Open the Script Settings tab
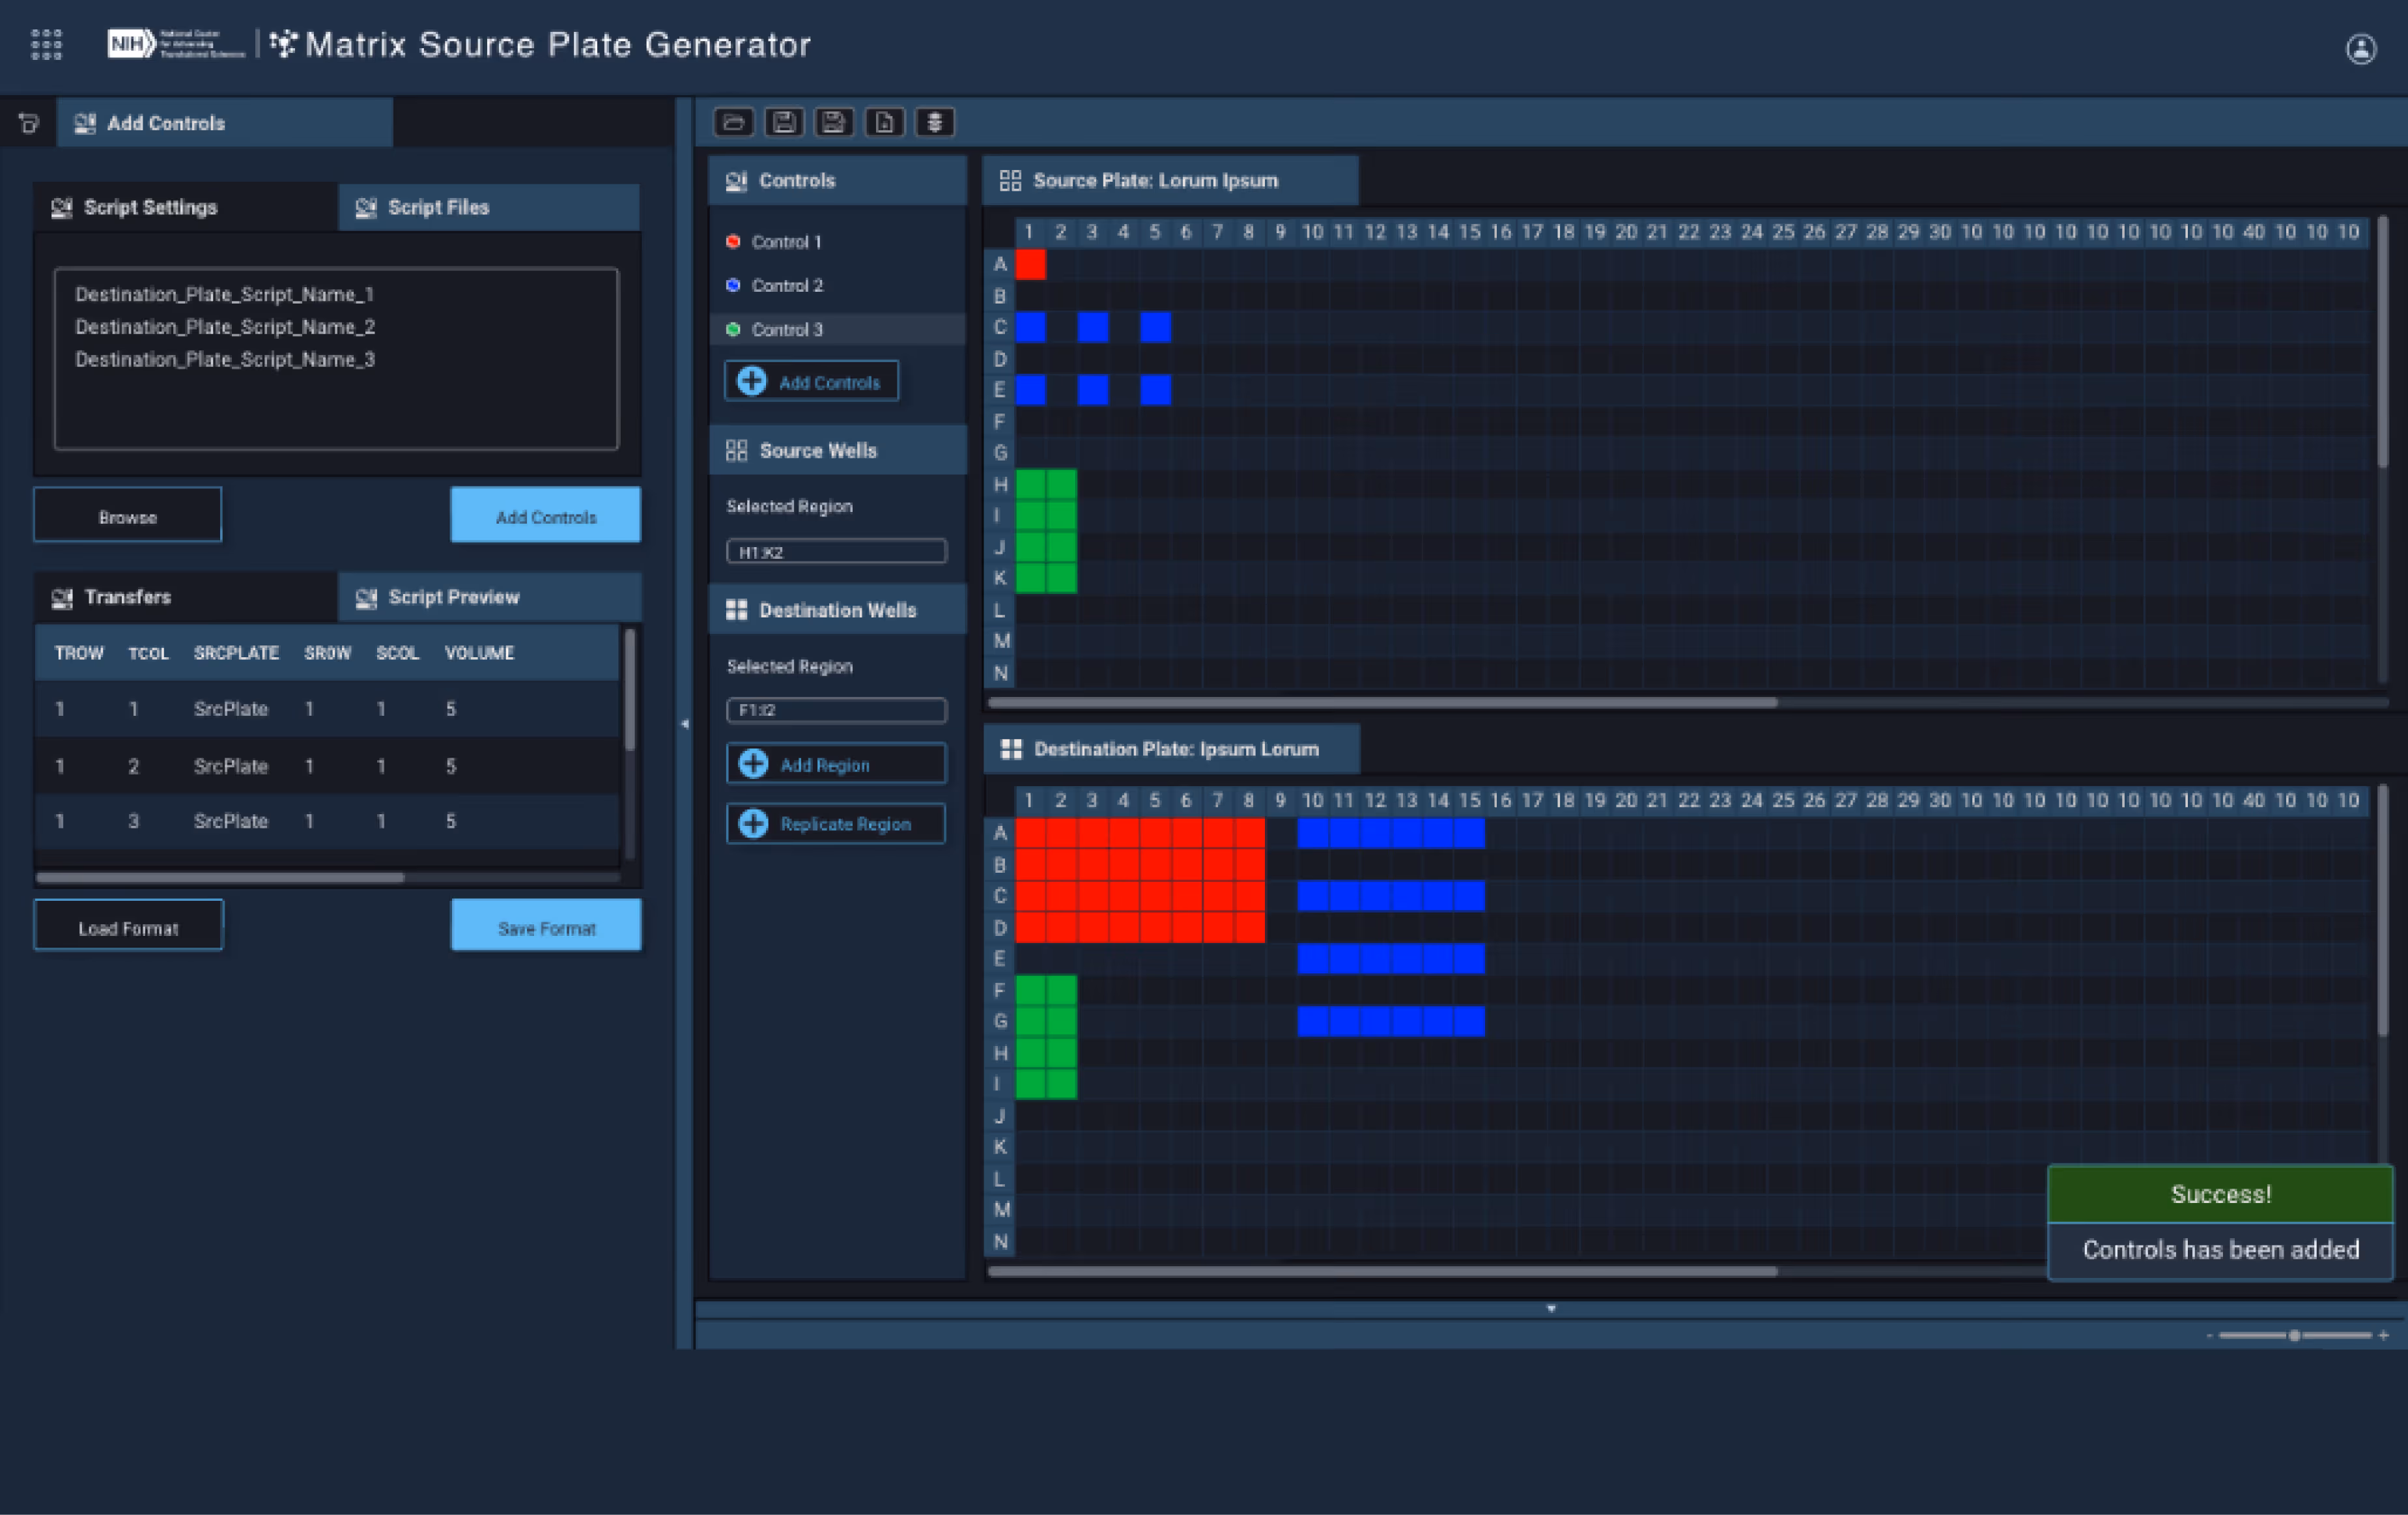The width and height of the screenshot is (2408, 1515). point(187,207)
